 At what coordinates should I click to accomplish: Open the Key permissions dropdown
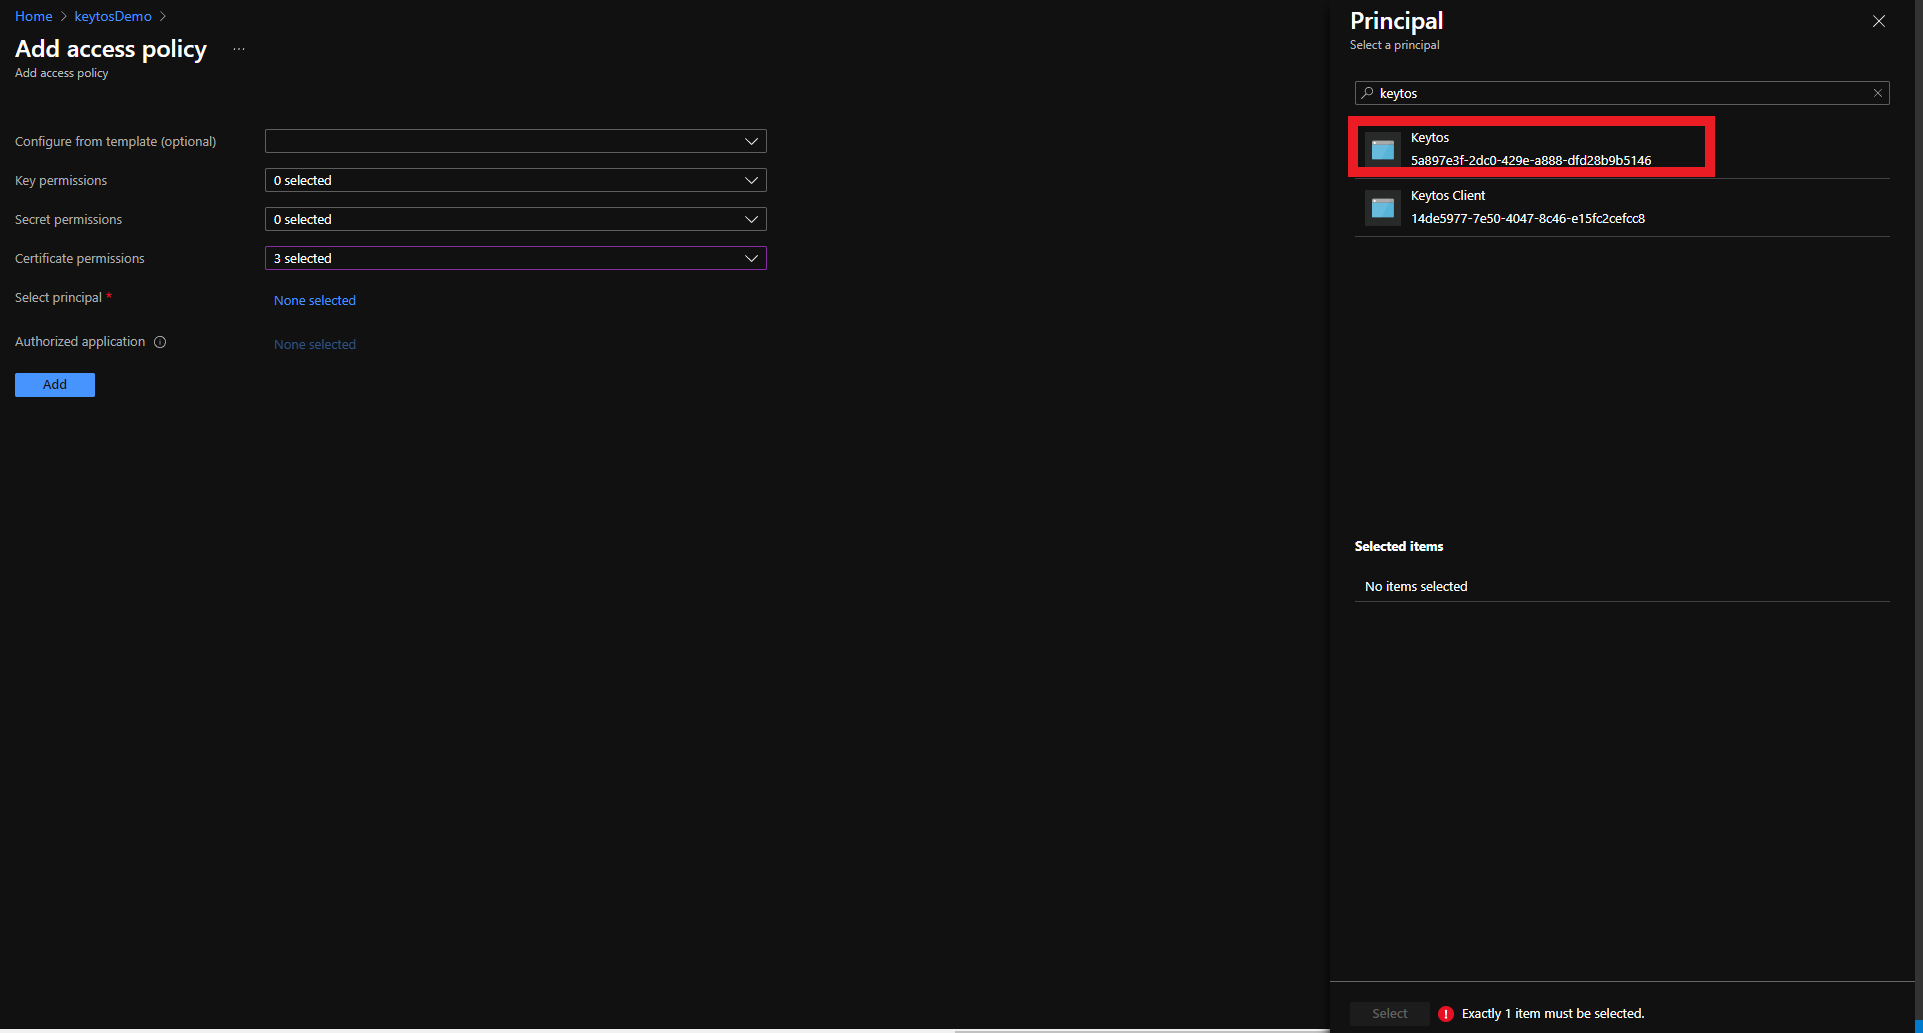(515, 180)
